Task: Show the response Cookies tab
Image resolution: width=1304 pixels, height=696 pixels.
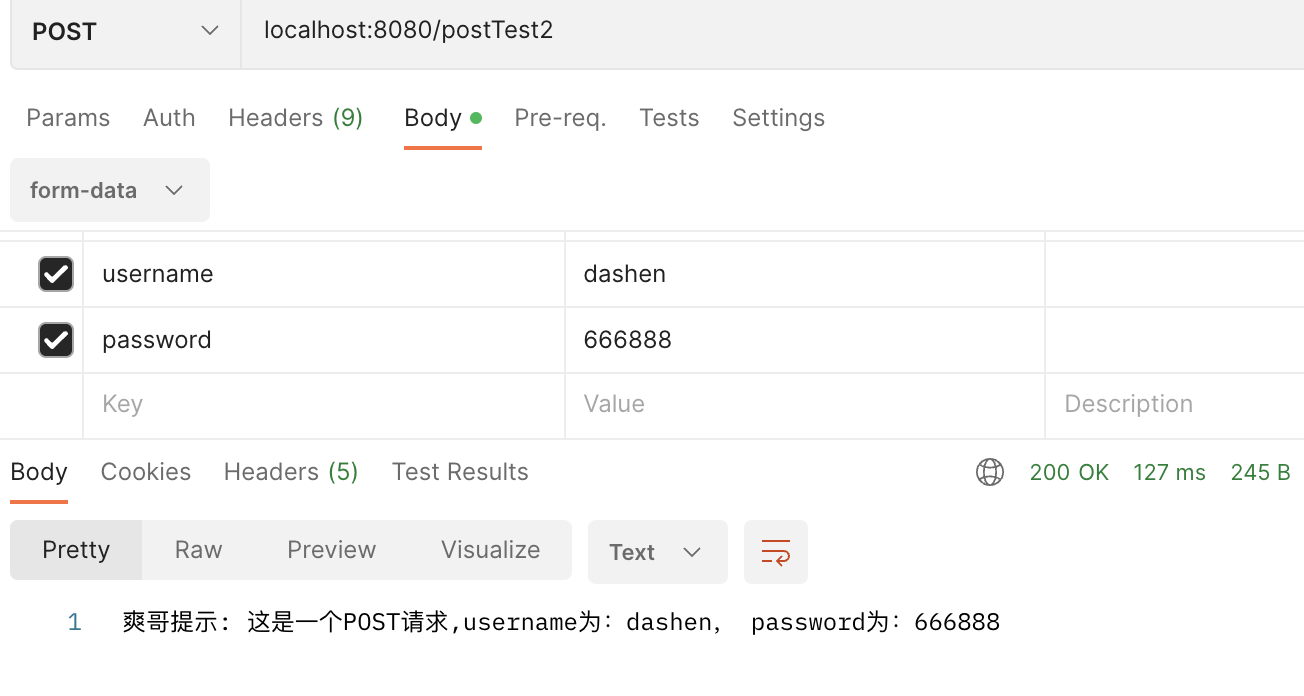Action: (146, 472)
